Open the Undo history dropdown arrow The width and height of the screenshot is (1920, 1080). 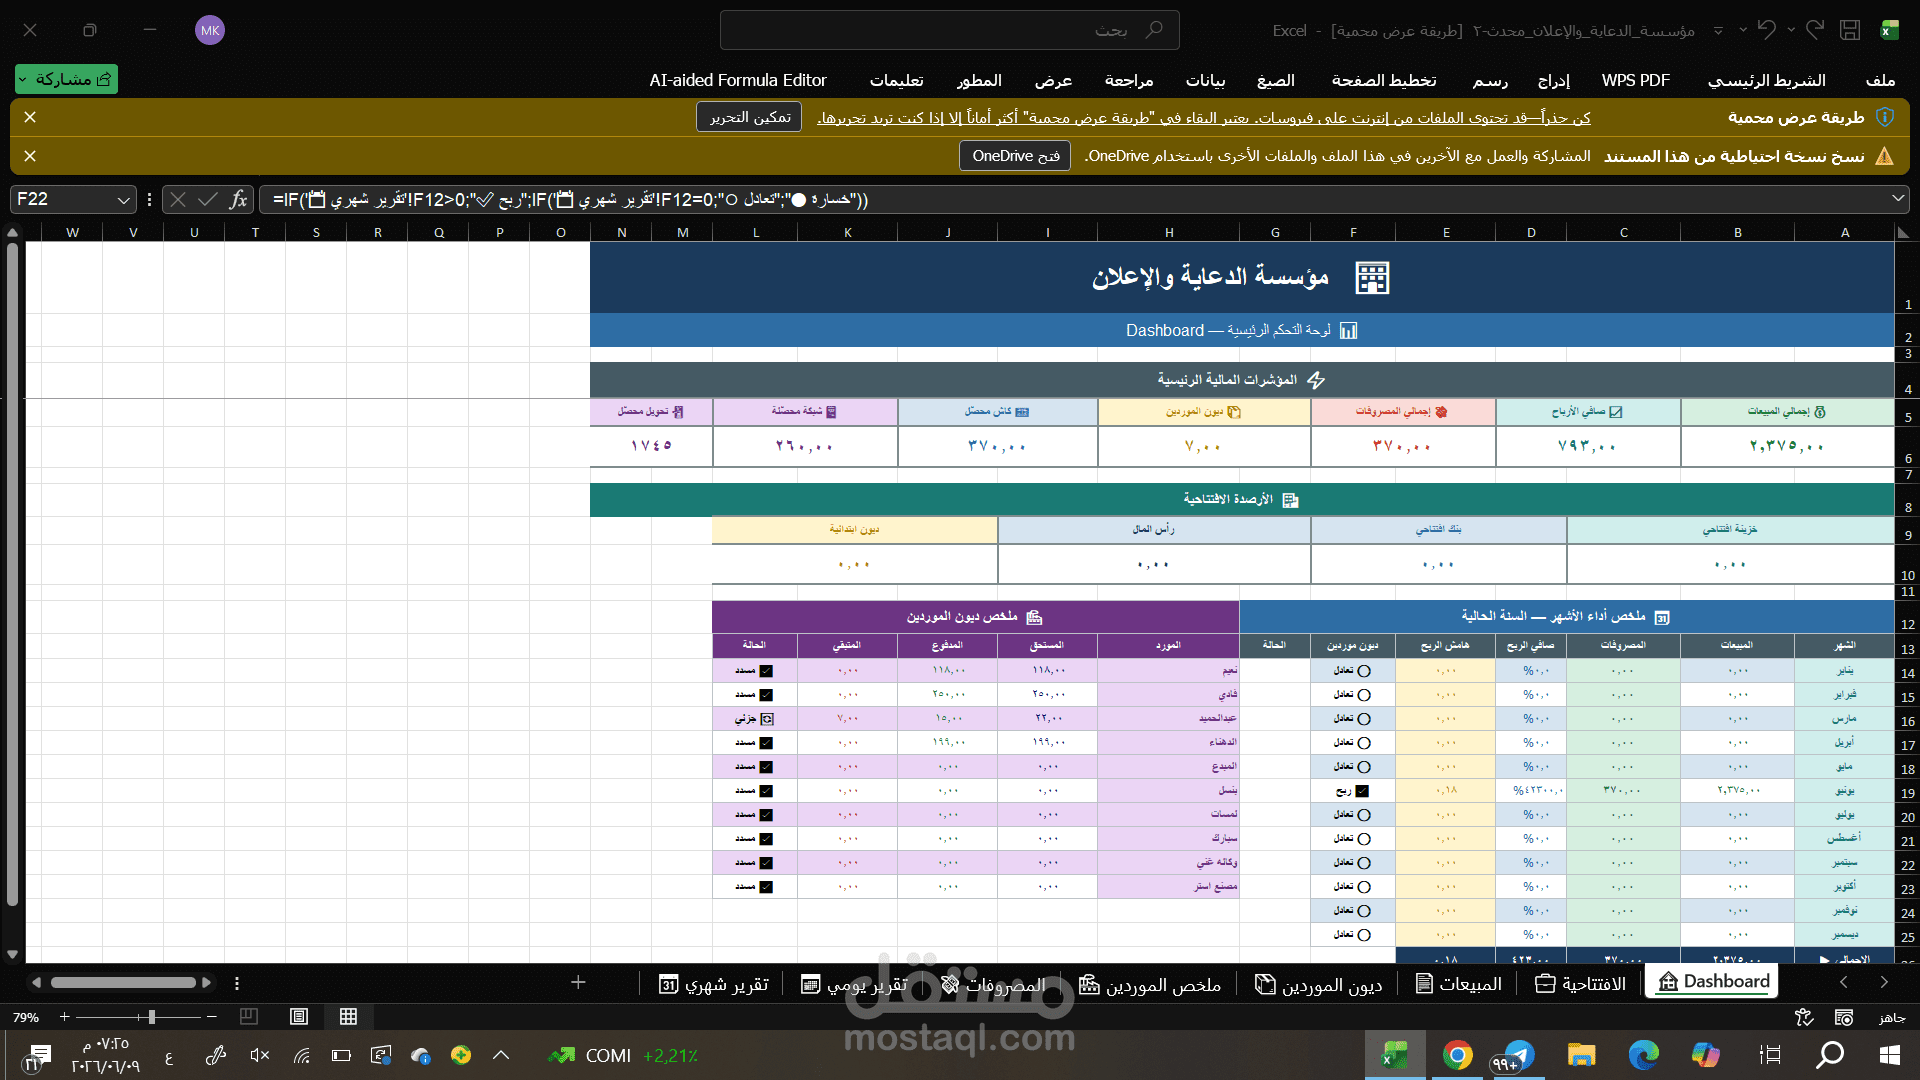tap(1743, 30)
